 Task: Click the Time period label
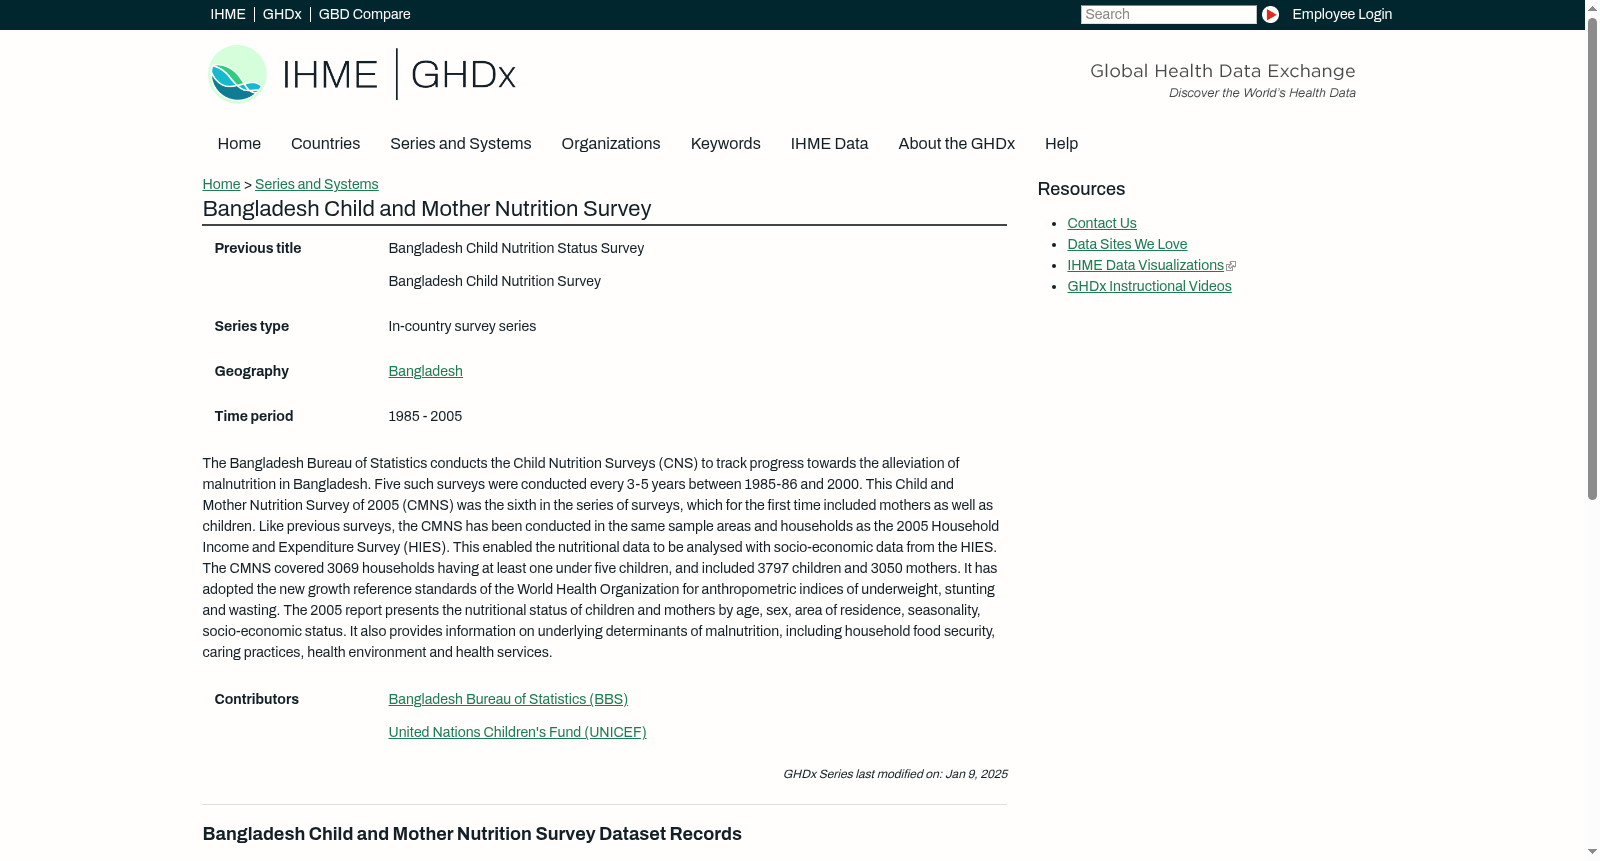click(x=254, y=416)
